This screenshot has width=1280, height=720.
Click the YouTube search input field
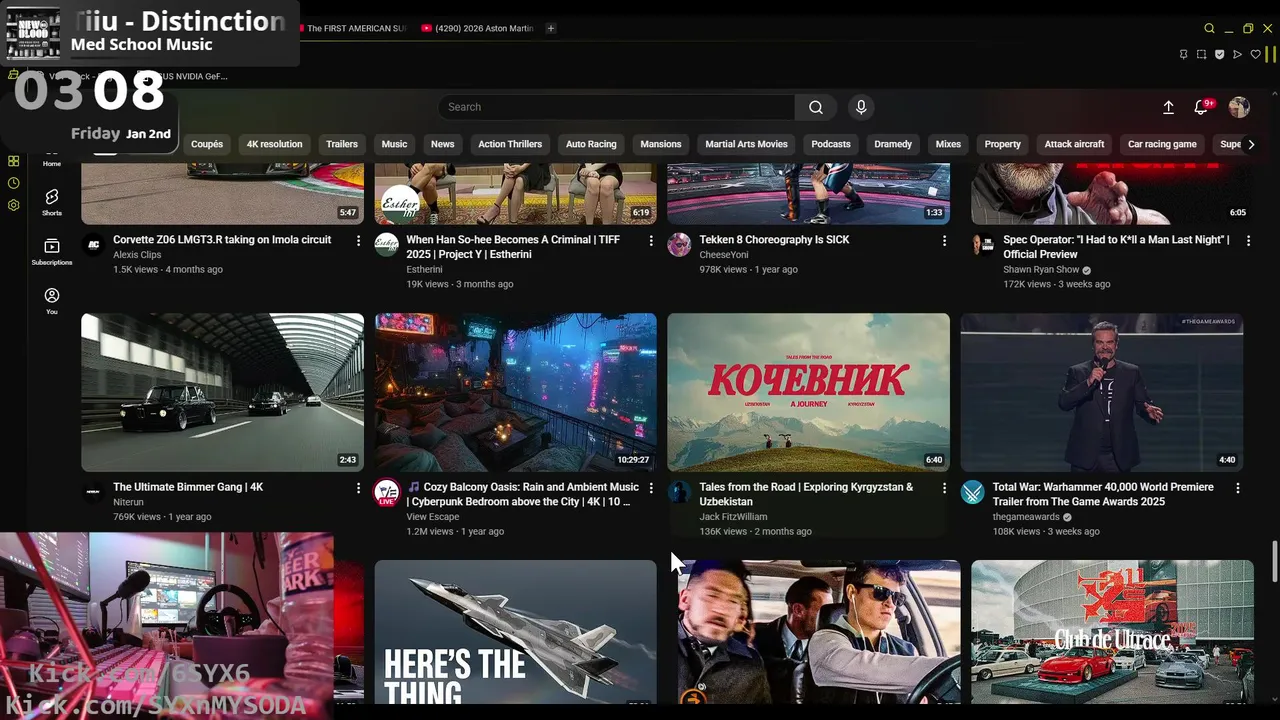616,107
